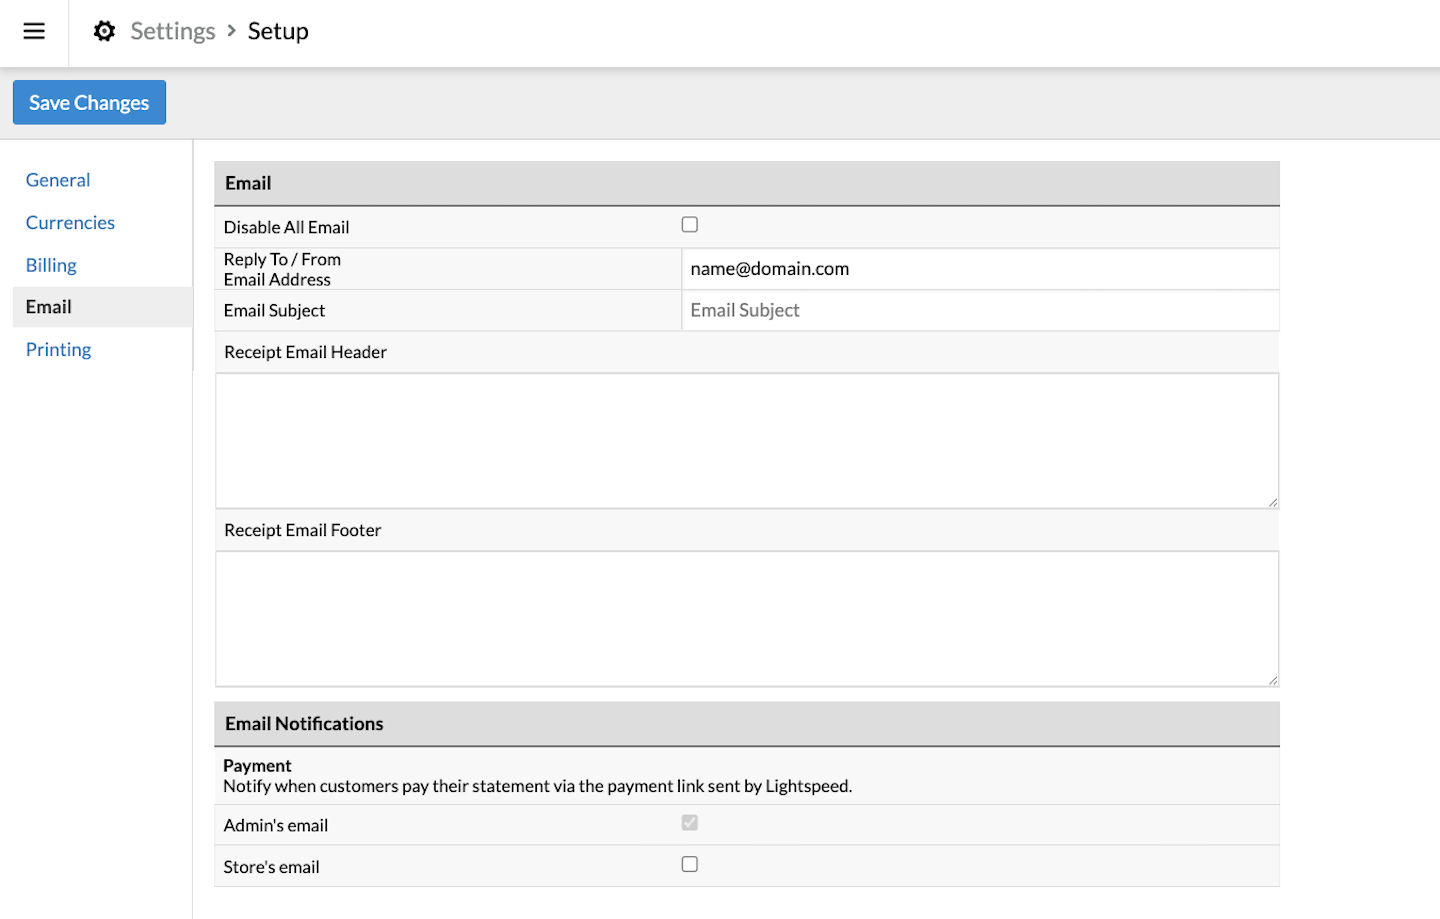Click the Reply To / From email field
This screenshot has width=1440, height=919.
[980, 268]
